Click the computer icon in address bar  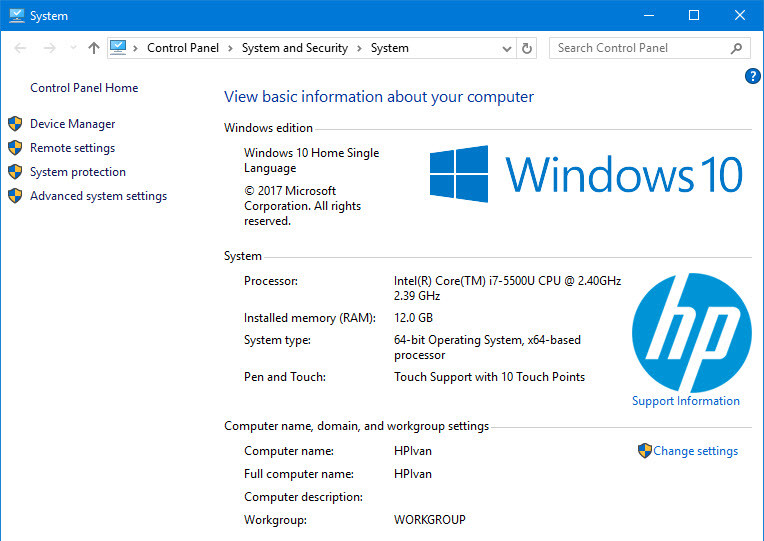pos(119,47)
